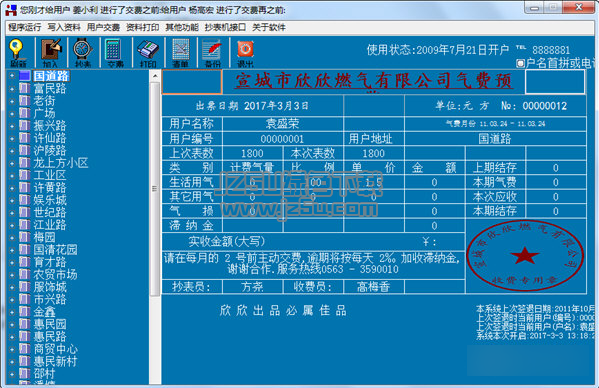The height and width of the screenshot is (388, 599).
Task: Click the 打印 printer icon
Action: (x=148, y=53)
